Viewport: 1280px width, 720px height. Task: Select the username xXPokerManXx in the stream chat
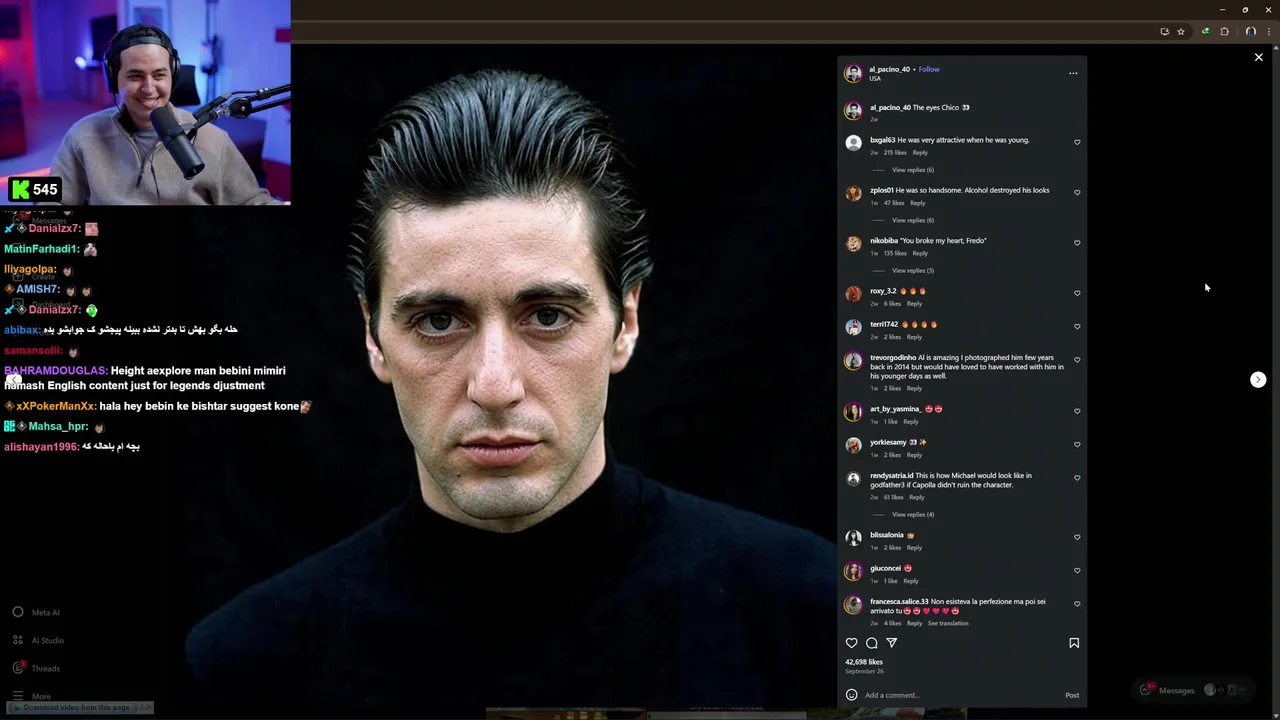56,406
